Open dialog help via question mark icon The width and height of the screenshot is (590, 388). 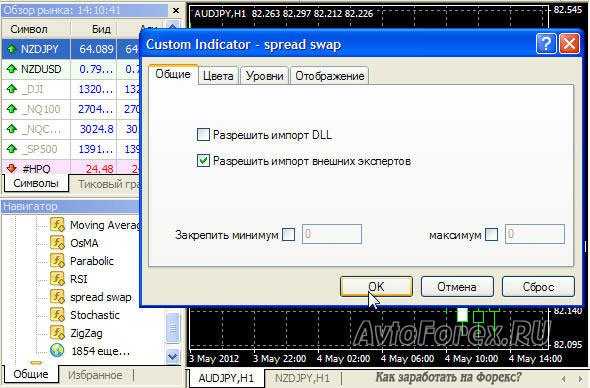point(546,44)
